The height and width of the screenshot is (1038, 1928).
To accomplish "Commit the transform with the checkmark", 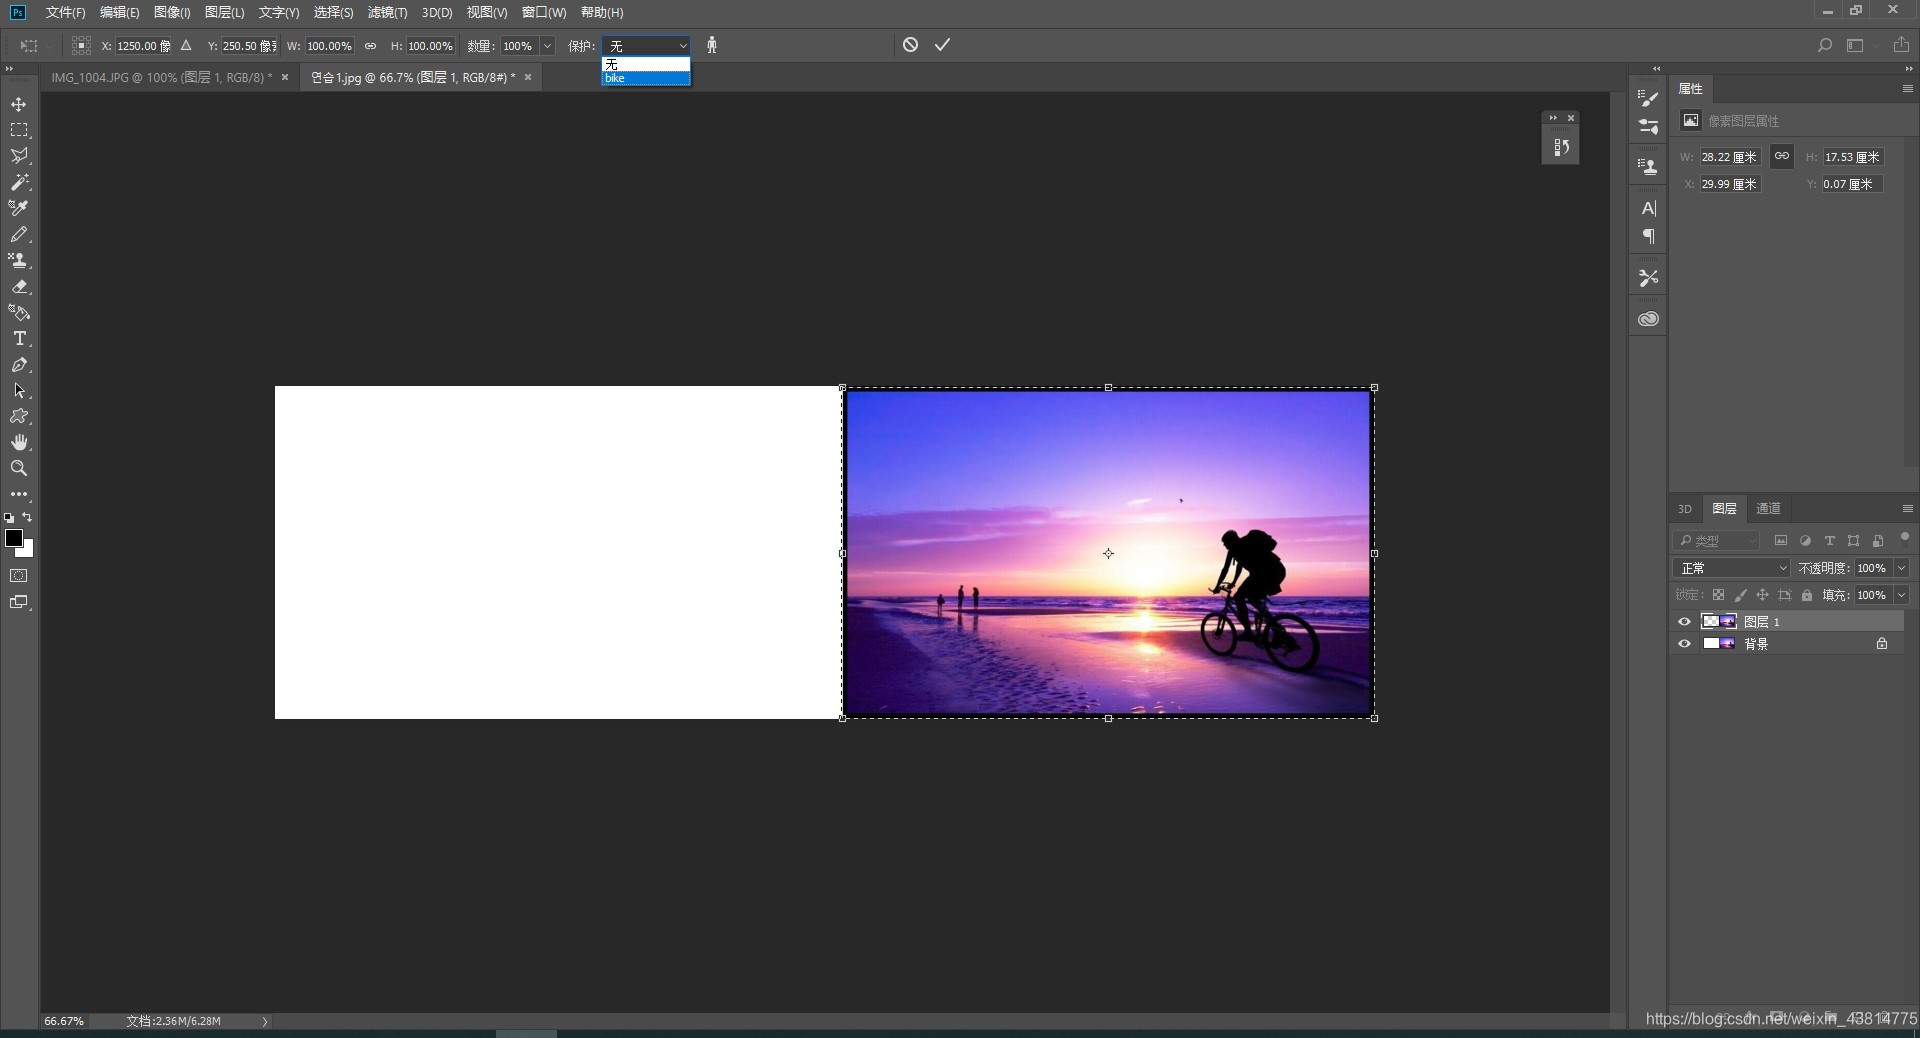I will click(942, 45).
